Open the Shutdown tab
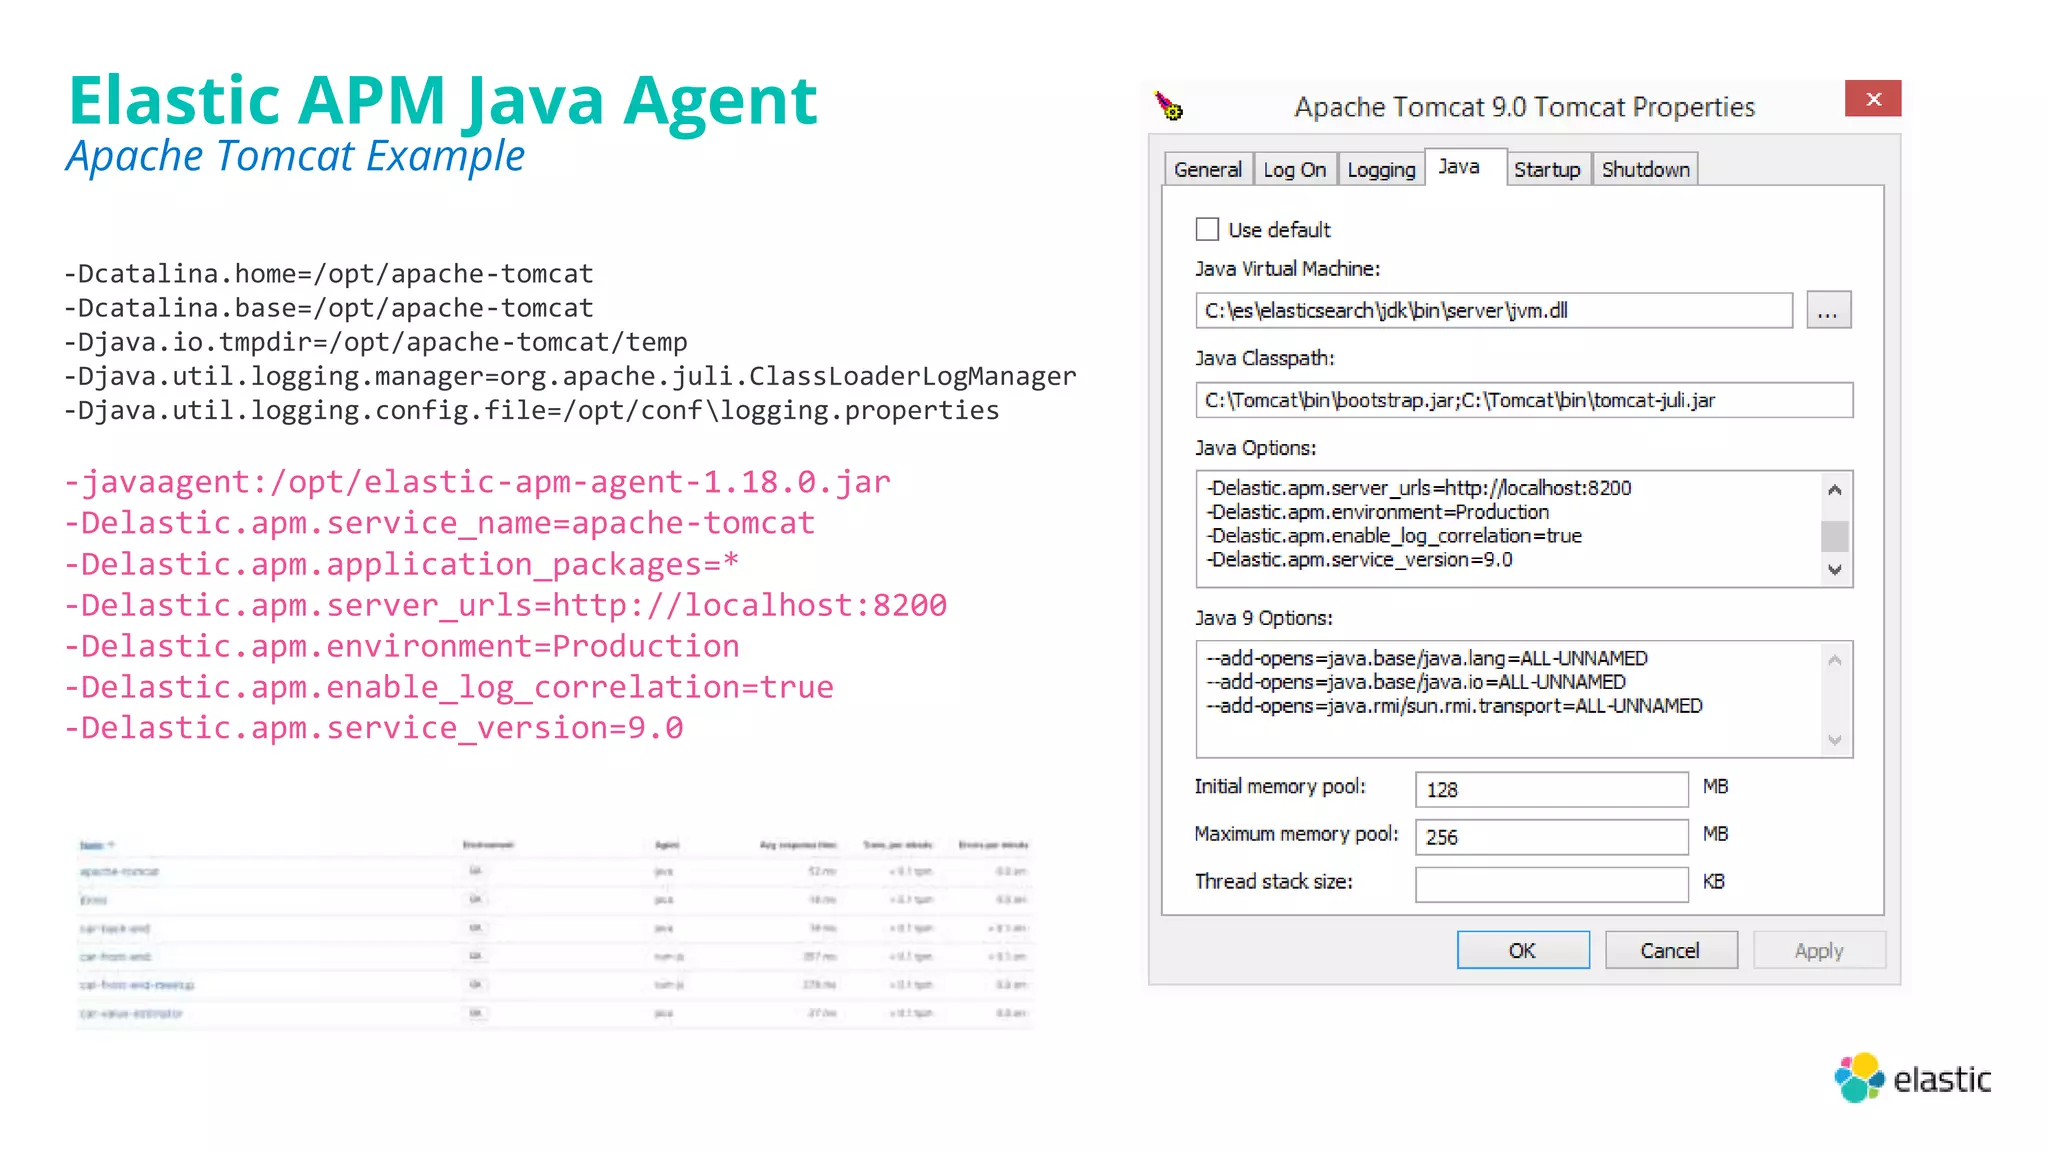 tap(1645, 169)
